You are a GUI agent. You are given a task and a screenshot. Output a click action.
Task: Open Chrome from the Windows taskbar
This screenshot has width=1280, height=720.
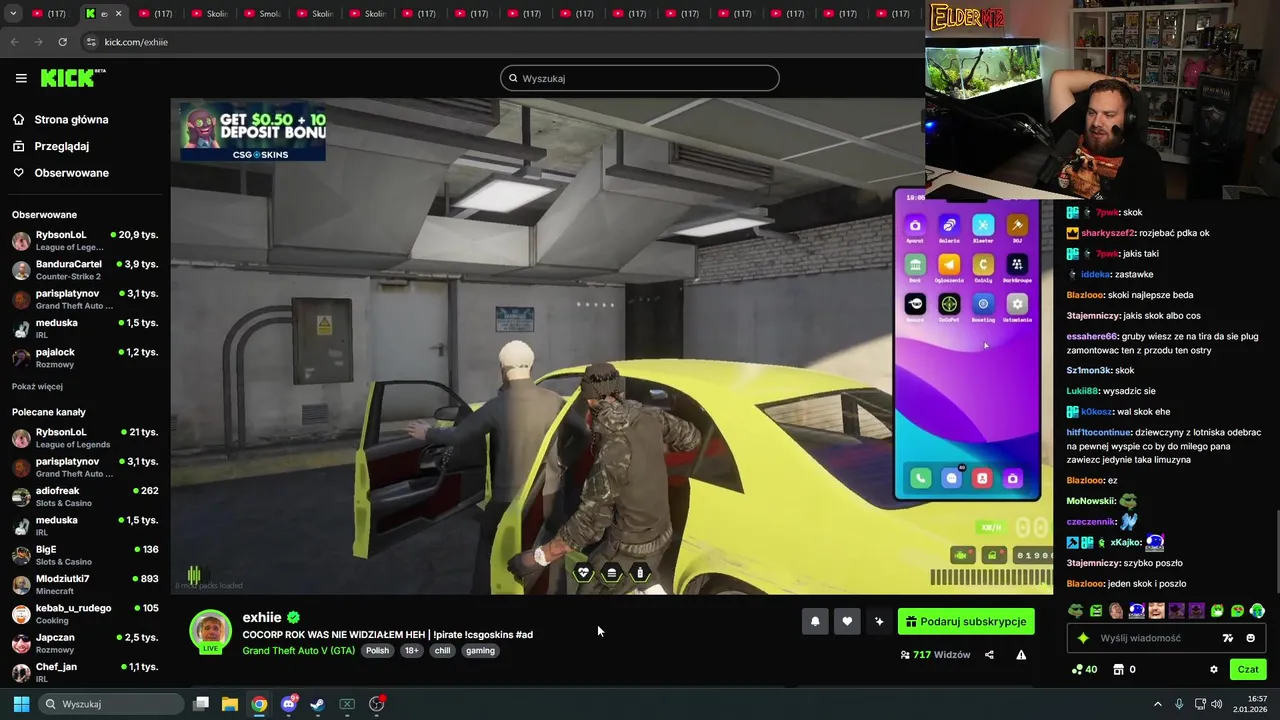pyautogui.click(x=259, y=704)
